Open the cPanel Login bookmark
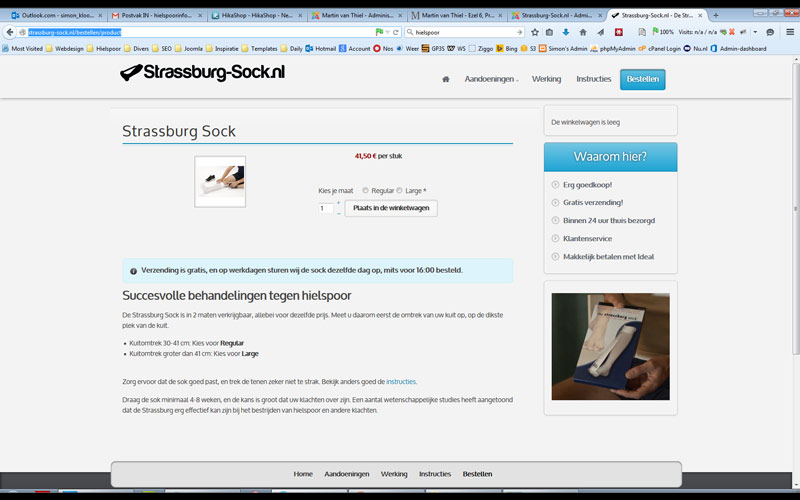This screenshot has width=800, height=500. (x=660, y=48)
